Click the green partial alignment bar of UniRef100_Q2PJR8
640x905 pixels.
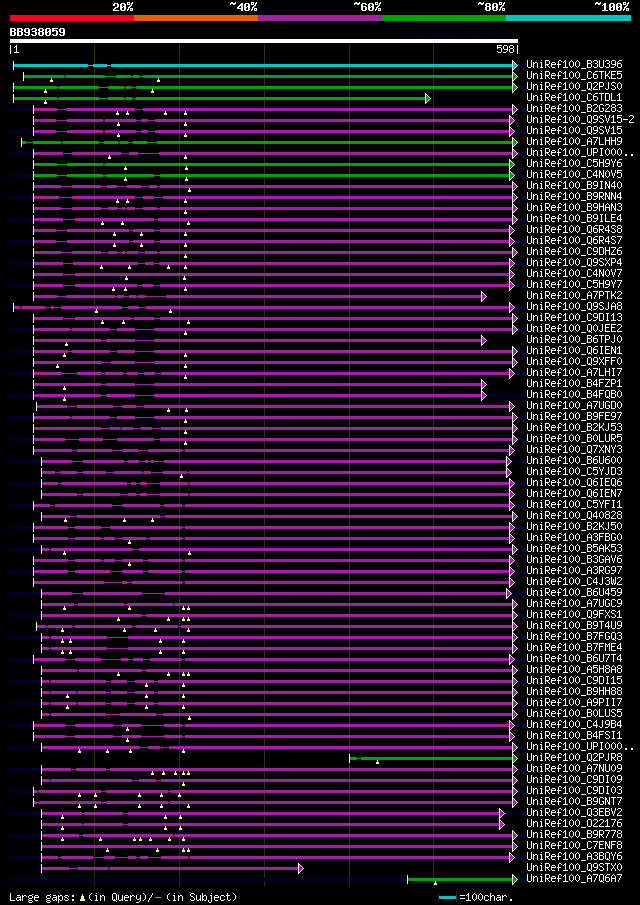point(431,758)
